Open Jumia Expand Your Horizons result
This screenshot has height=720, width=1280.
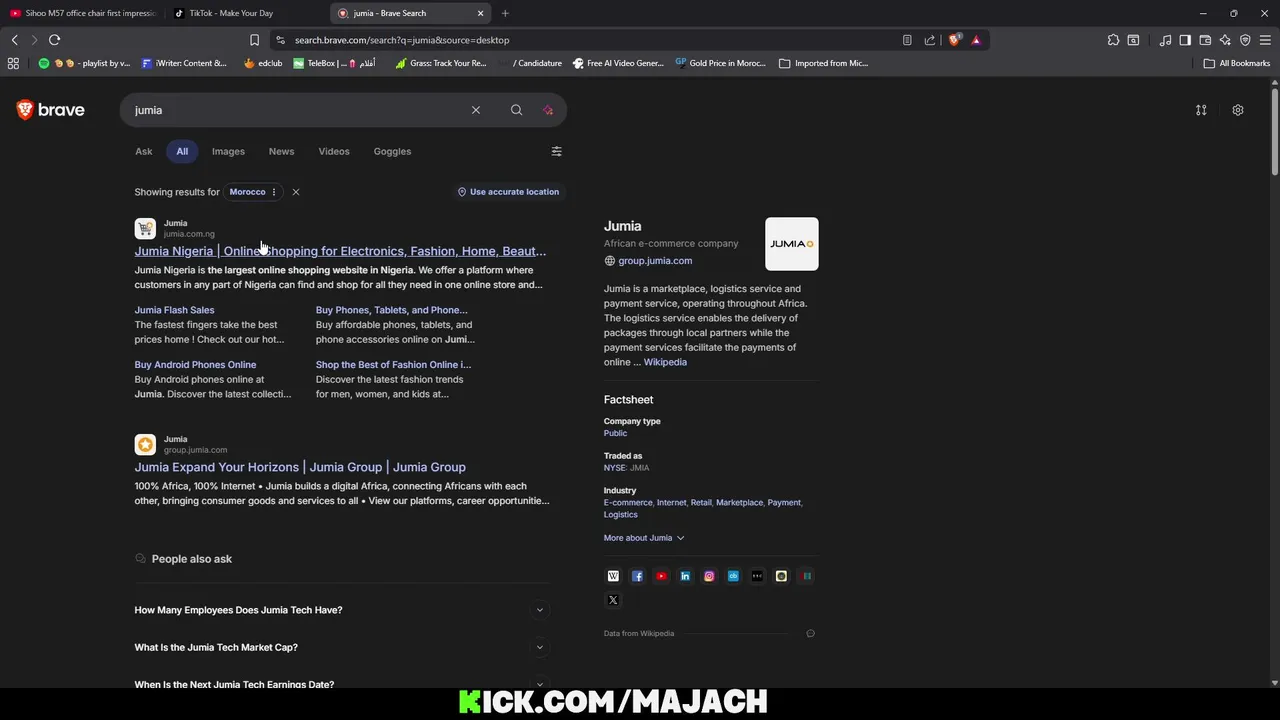tap(300, 467)
